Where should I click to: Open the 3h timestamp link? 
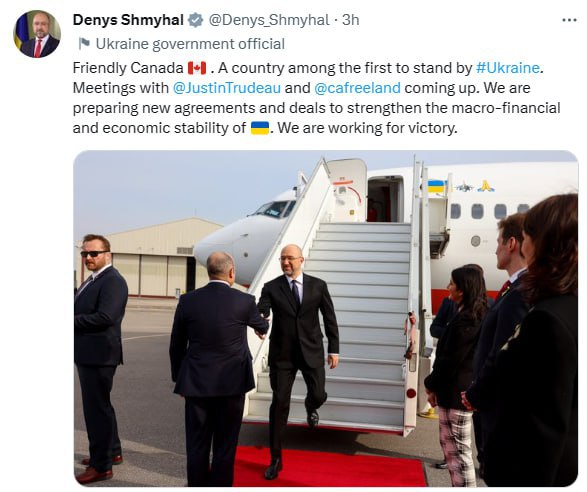(x=351, y=20)
